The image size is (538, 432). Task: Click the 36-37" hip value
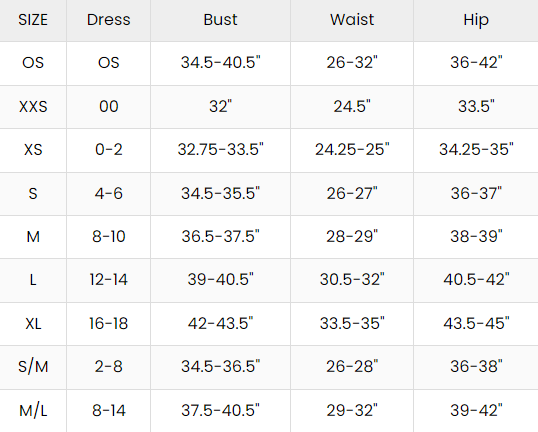(476, 193)
